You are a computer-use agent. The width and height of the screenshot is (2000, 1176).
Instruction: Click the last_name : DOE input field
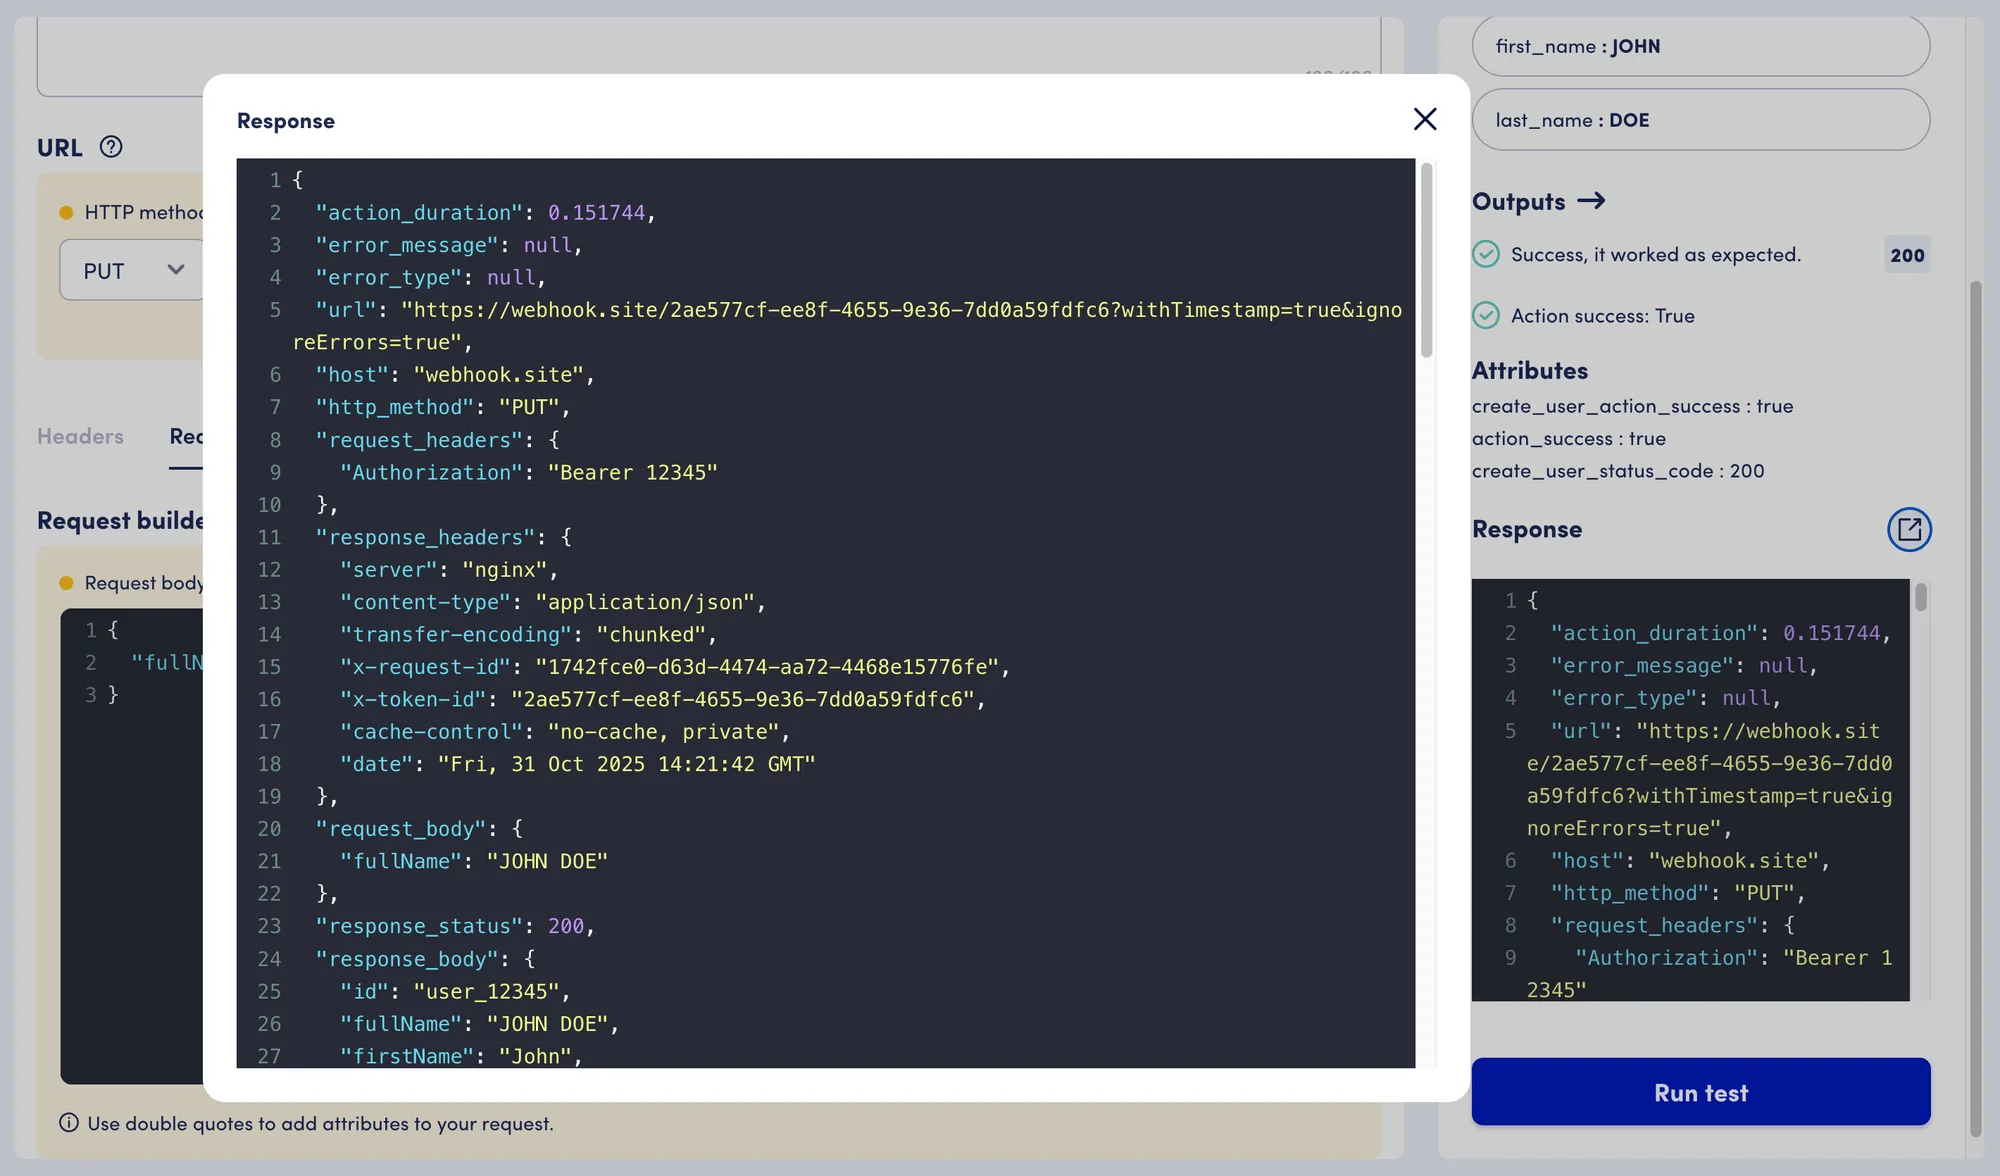(x=1701, y=120)
